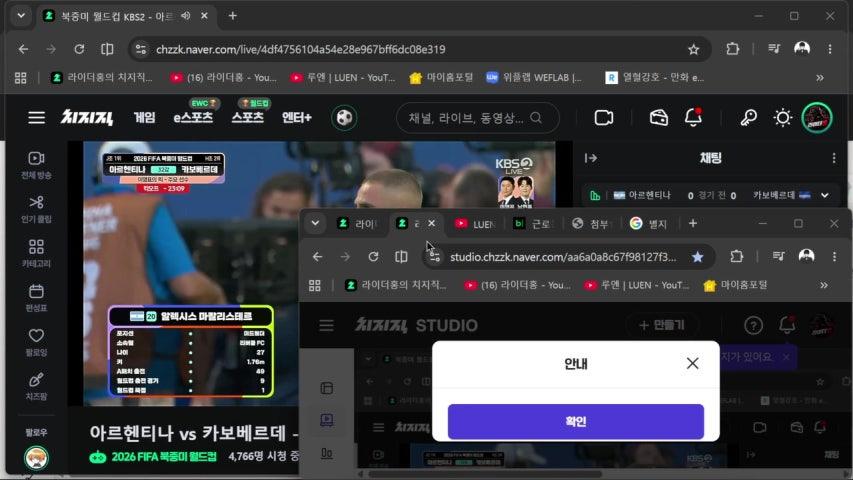Open the Studio hamburger menu
This screenshot has width=853, height=480.
[x=326, y=325]
